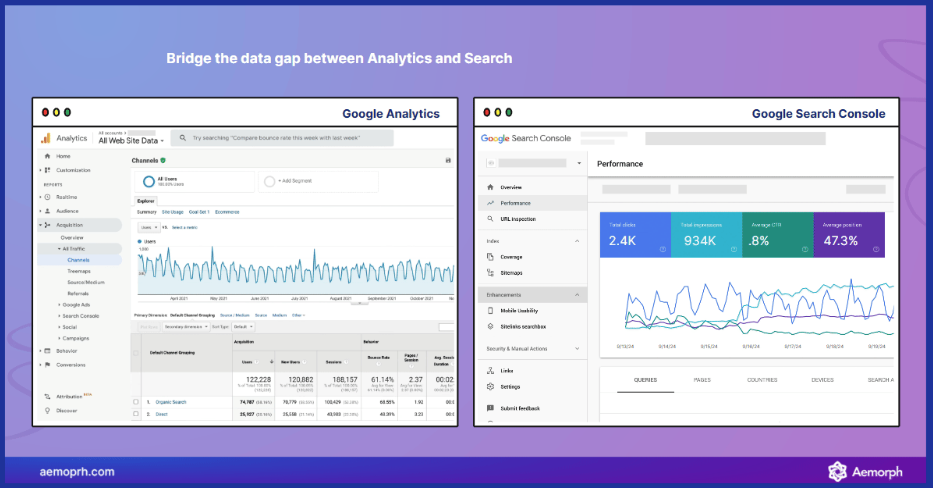Click the Home icon in Analytics sidebar
The image size is (933, 488).
47,156
